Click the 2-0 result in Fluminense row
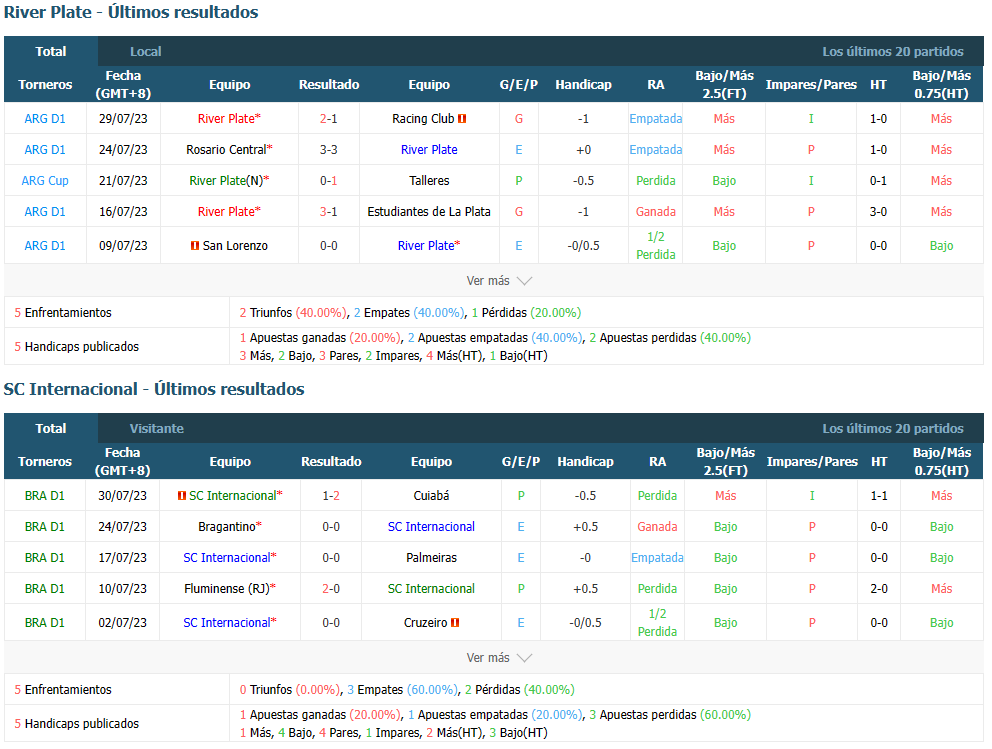 pos(331,589)
